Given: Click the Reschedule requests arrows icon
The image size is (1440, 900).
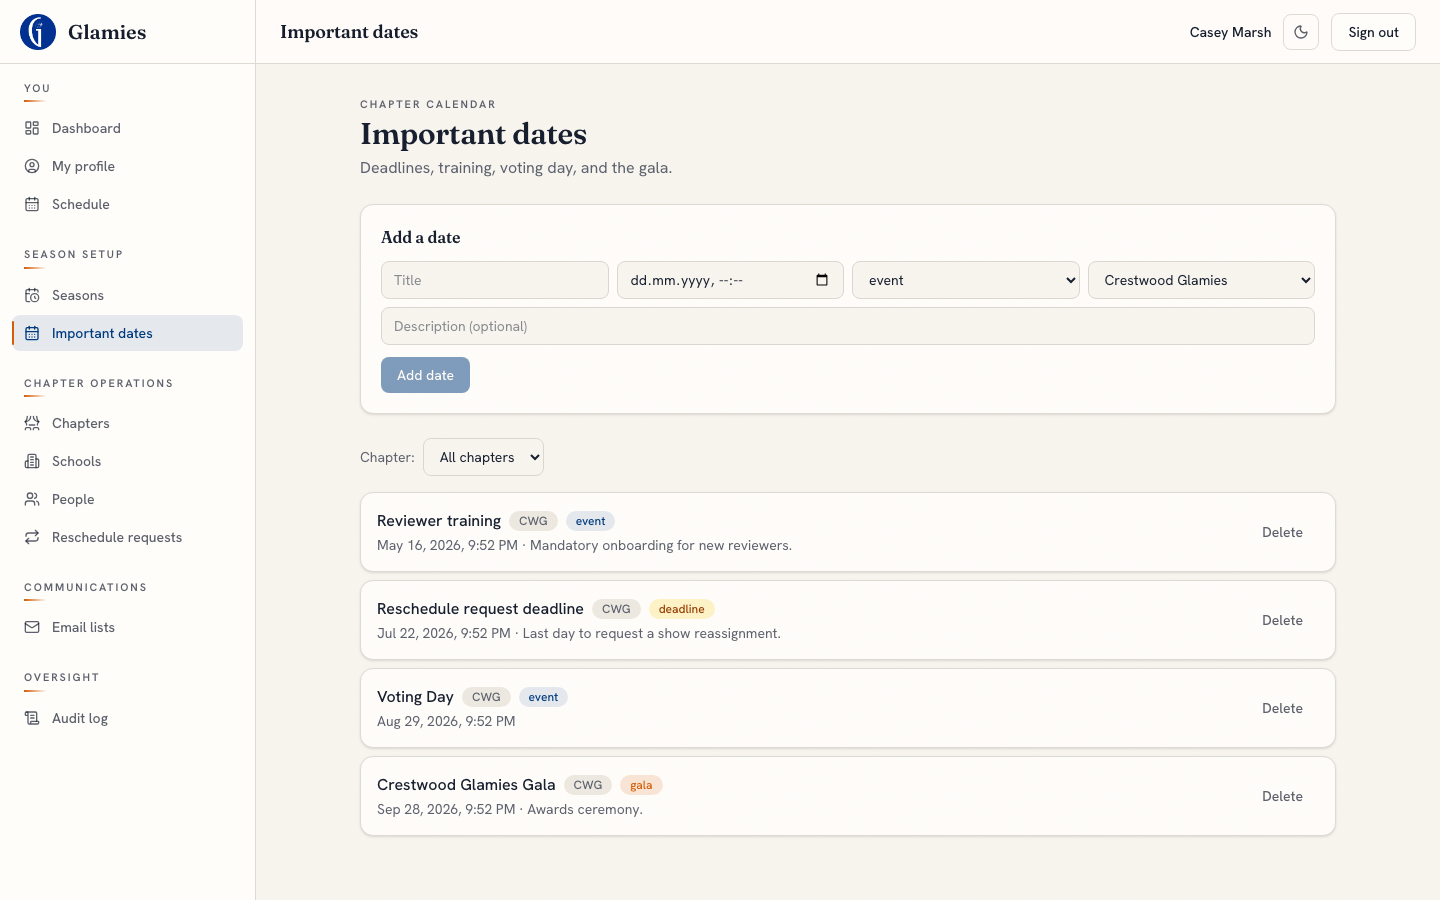Looking at the screenshot, I should pos(32,537).
